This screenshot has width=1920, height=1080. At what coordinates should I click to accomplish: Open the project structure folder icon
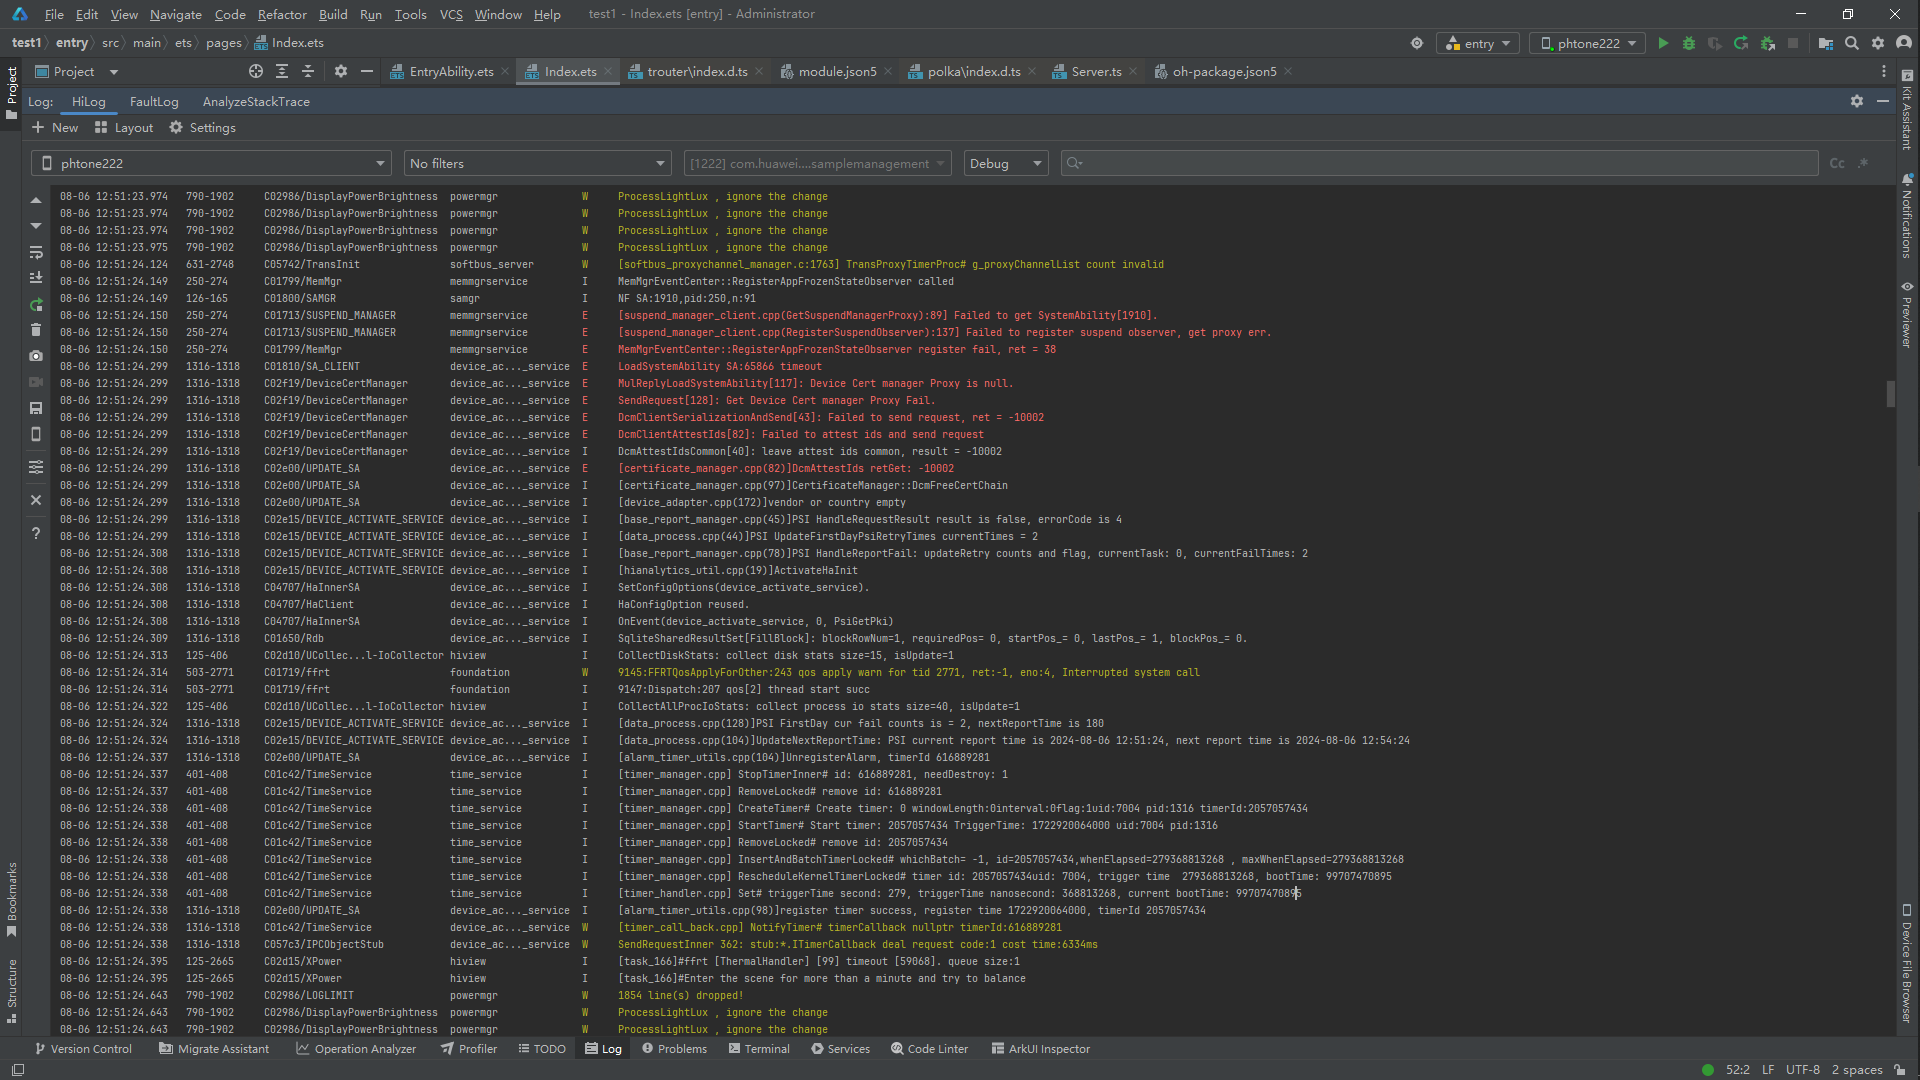tap(1826, 43)
